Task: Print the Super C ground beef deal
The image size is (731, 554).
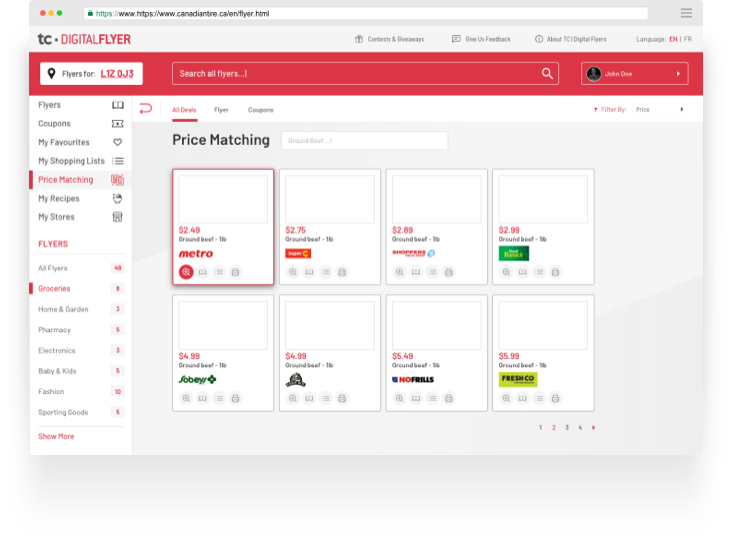Action: 342,272
